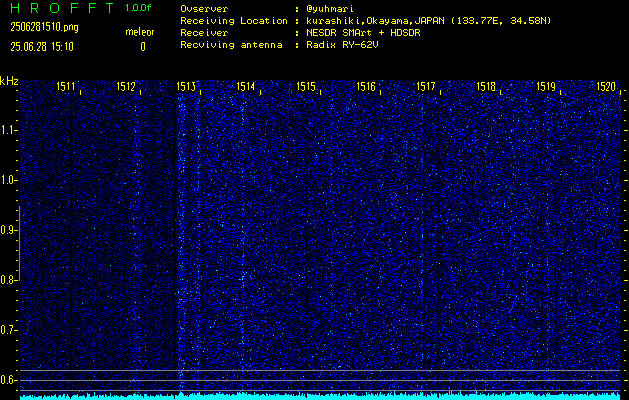This screenshot has width=629, height=400.
Task: Click the Recviving antenna label
Action: pos(231,45)
